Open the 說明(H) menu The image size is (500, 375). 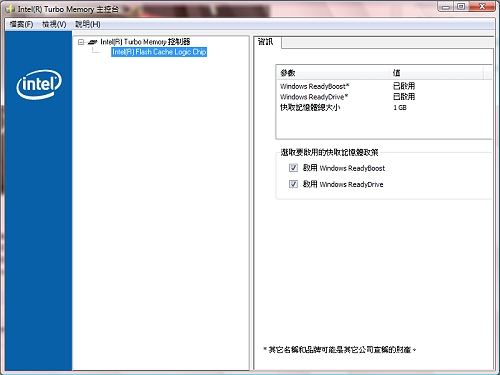click(87, 24)
